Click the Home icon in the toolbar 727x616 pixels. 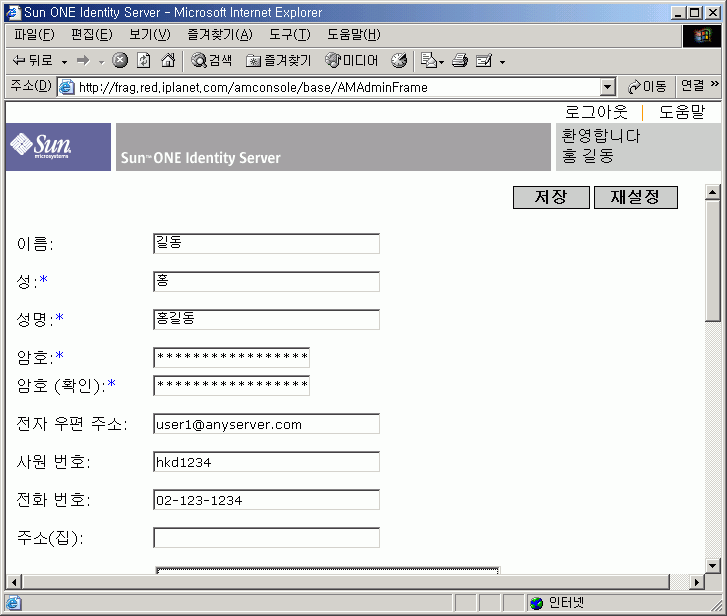pyautogui.click(x=168, y=60)
